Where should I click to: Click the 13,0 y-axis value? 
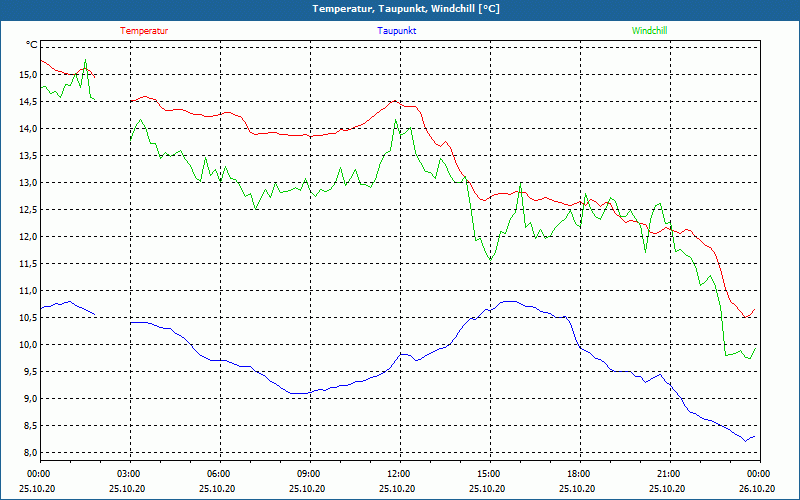point(28,183)
